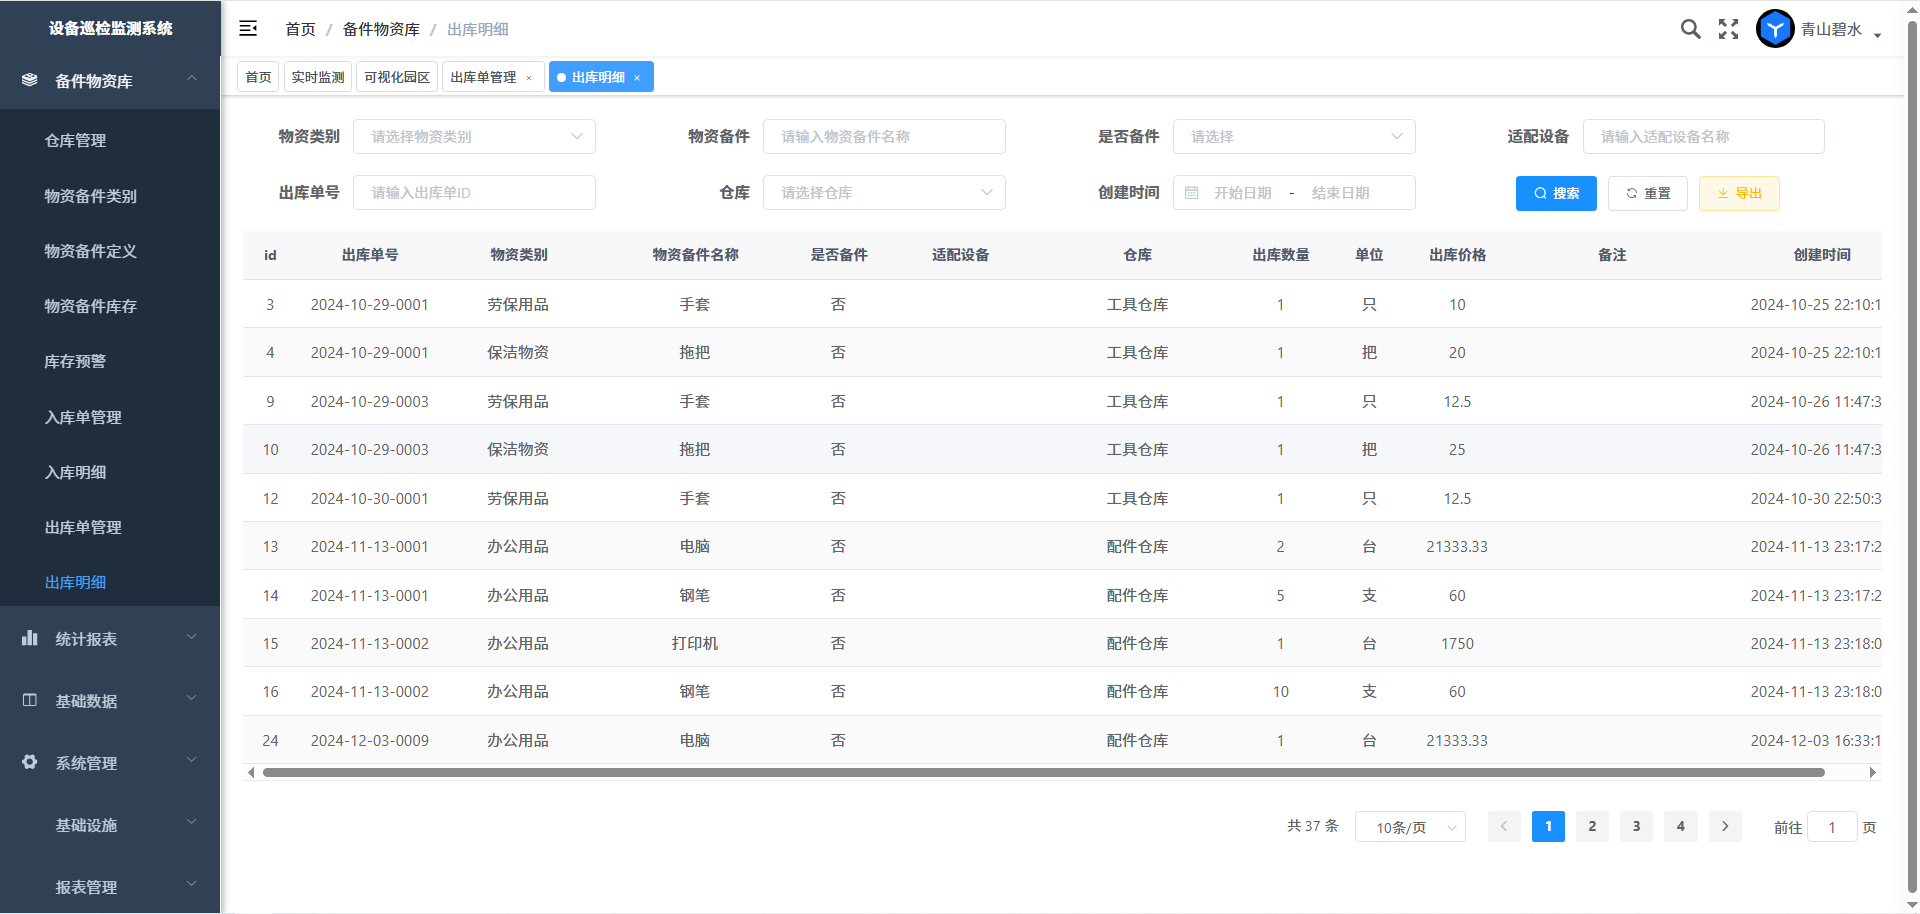Open the 是否备件 dropdown

click(1294, 137)
